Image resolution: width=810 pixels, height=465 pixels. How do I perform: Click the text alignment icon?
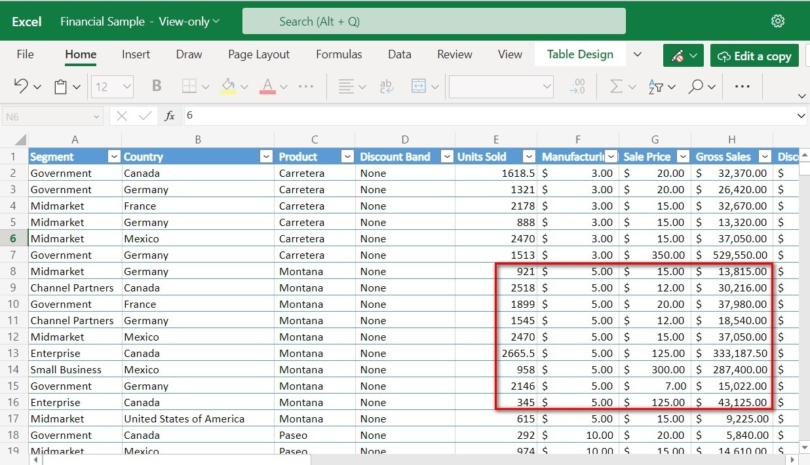(346, 86)
